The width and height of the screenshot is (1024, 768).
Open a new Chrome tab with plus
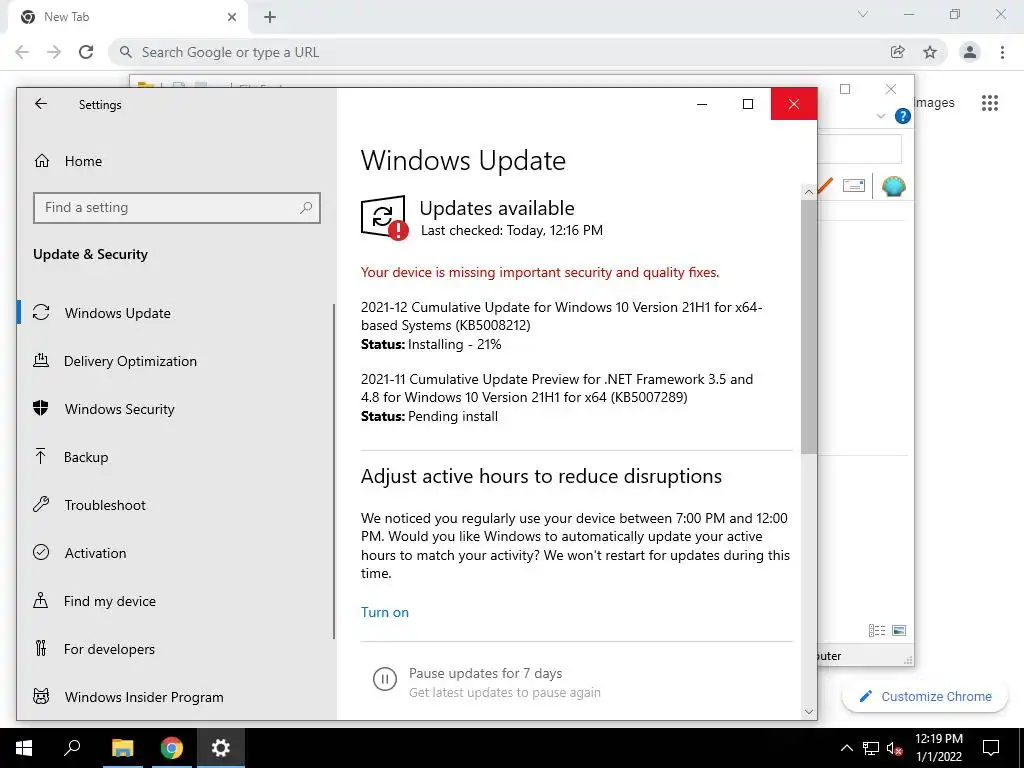click(270, 17)
